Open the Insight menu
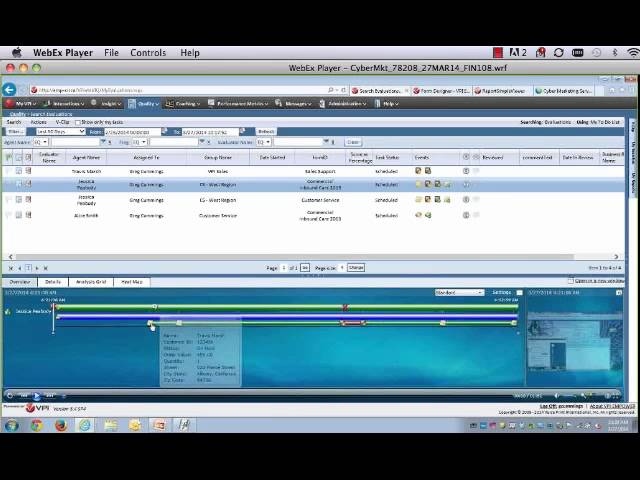Screen dimensions: 640x480 [107, 104]
